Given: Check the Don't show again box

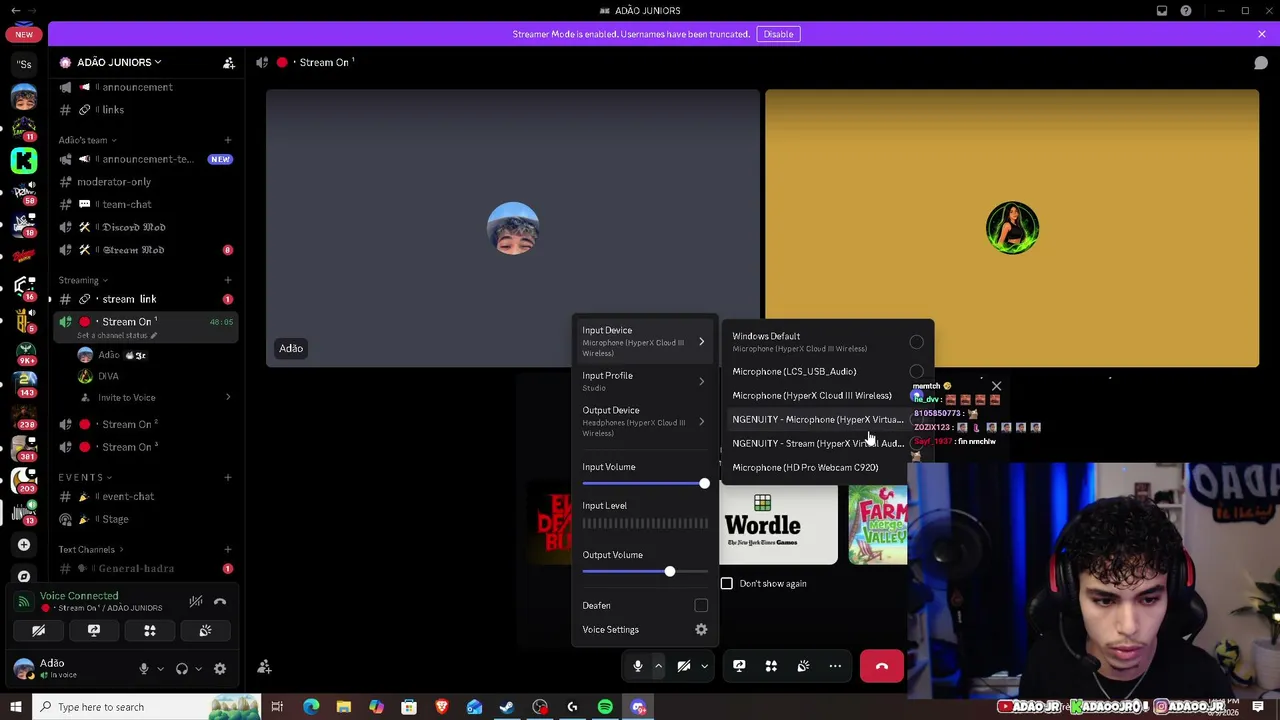Looking at the screenshot, I should [727, 583].
